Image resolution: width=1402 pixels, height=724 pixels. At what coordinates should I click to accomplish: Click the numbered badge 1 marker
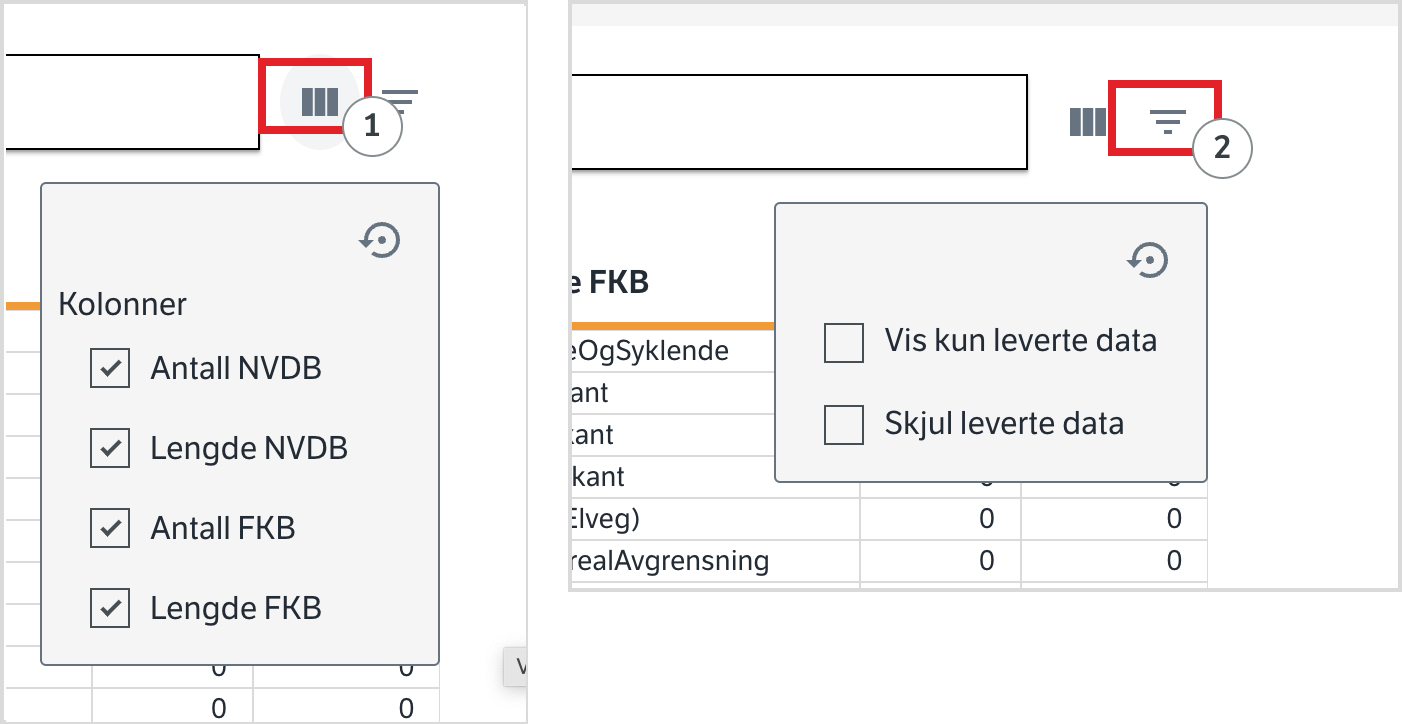(x=372, y=127)
